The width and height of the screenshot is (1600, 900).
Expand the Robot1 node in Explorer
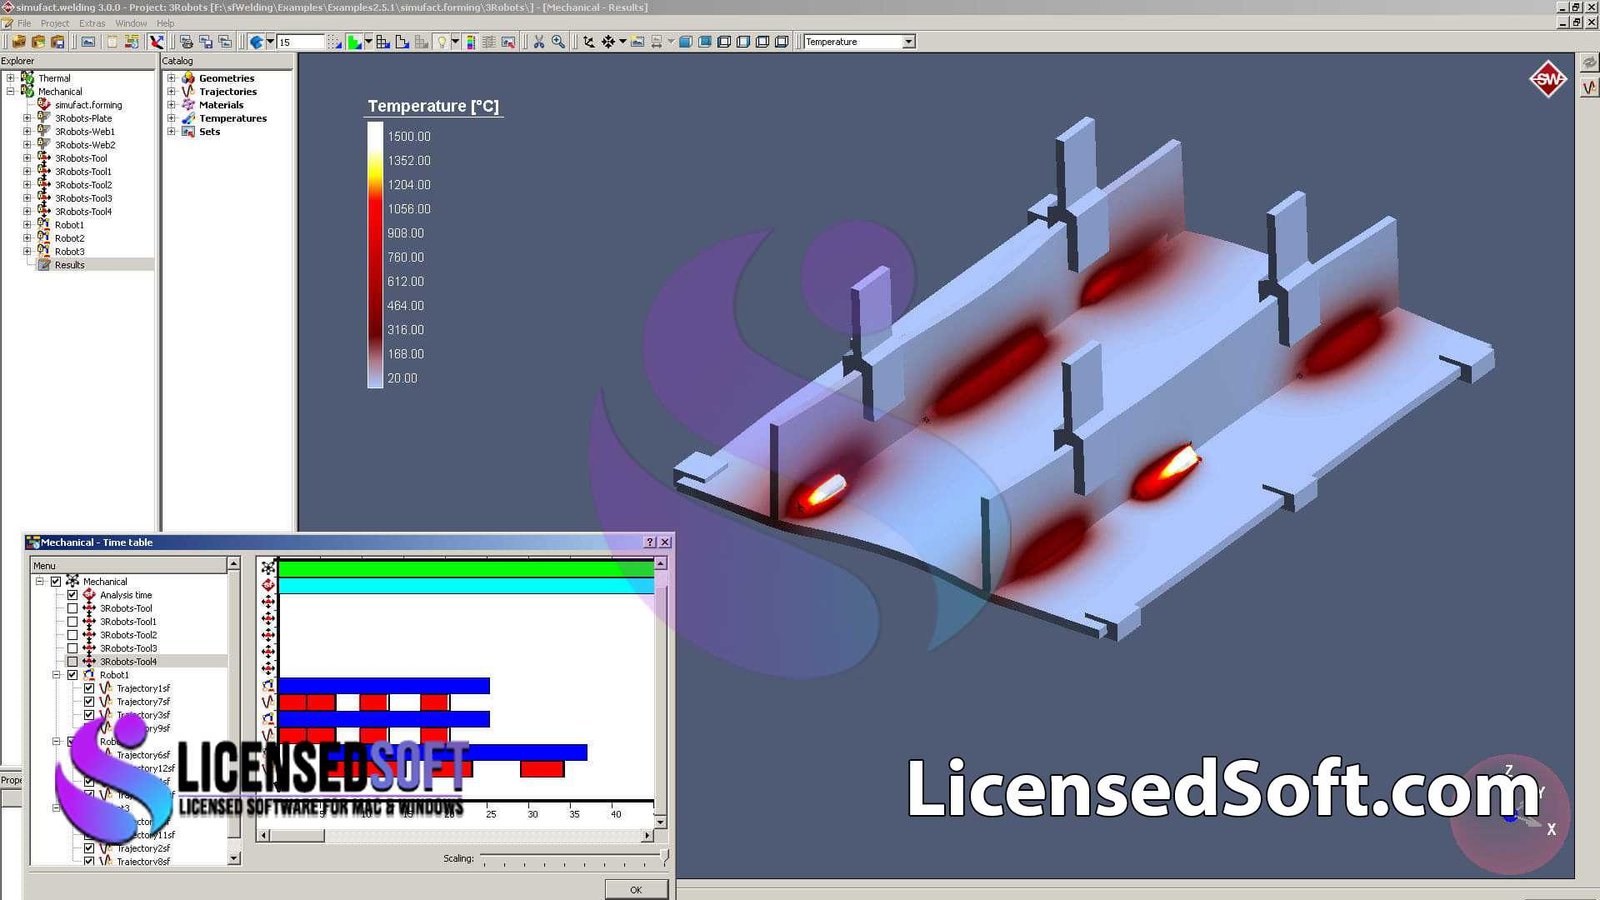pos(27,225)
